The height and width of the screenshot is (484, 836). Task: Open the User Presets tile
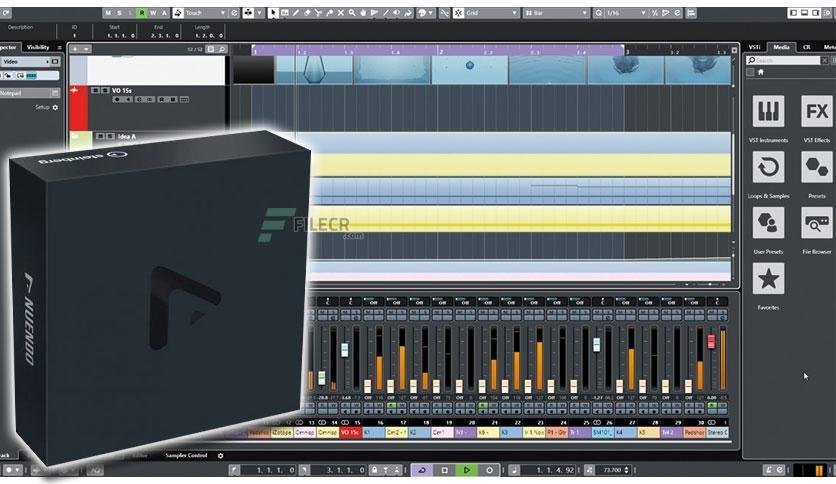pos(768,223)
